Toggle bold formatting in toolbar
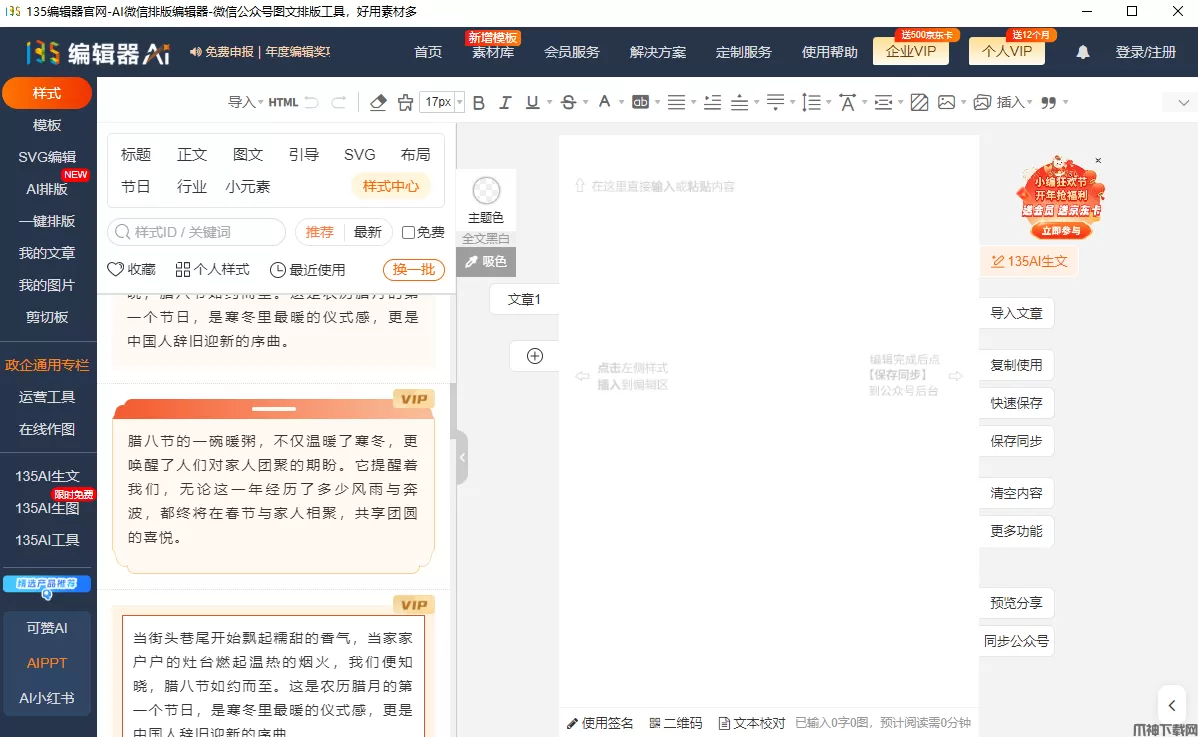The image size is (1198, 737). point(478,102)
